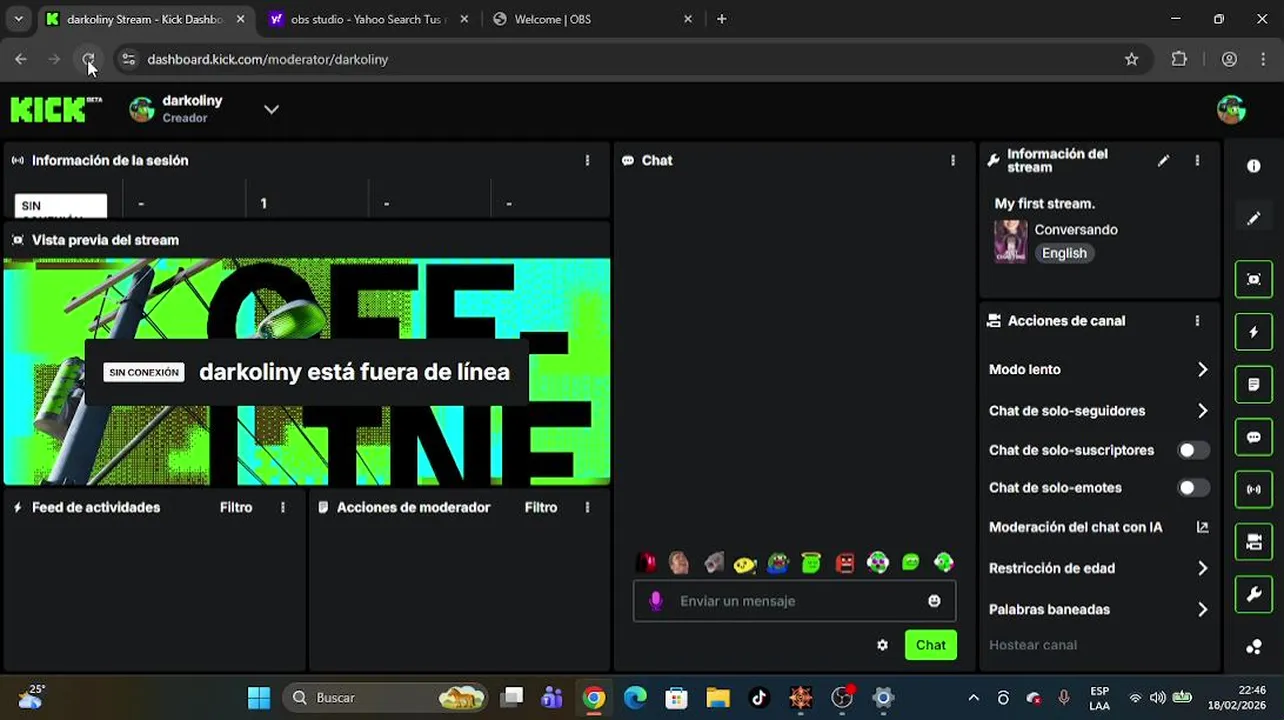The height and width of the screenshot is (720, 1284).
Task: Insert the bald man face emote
Action: 679,563
